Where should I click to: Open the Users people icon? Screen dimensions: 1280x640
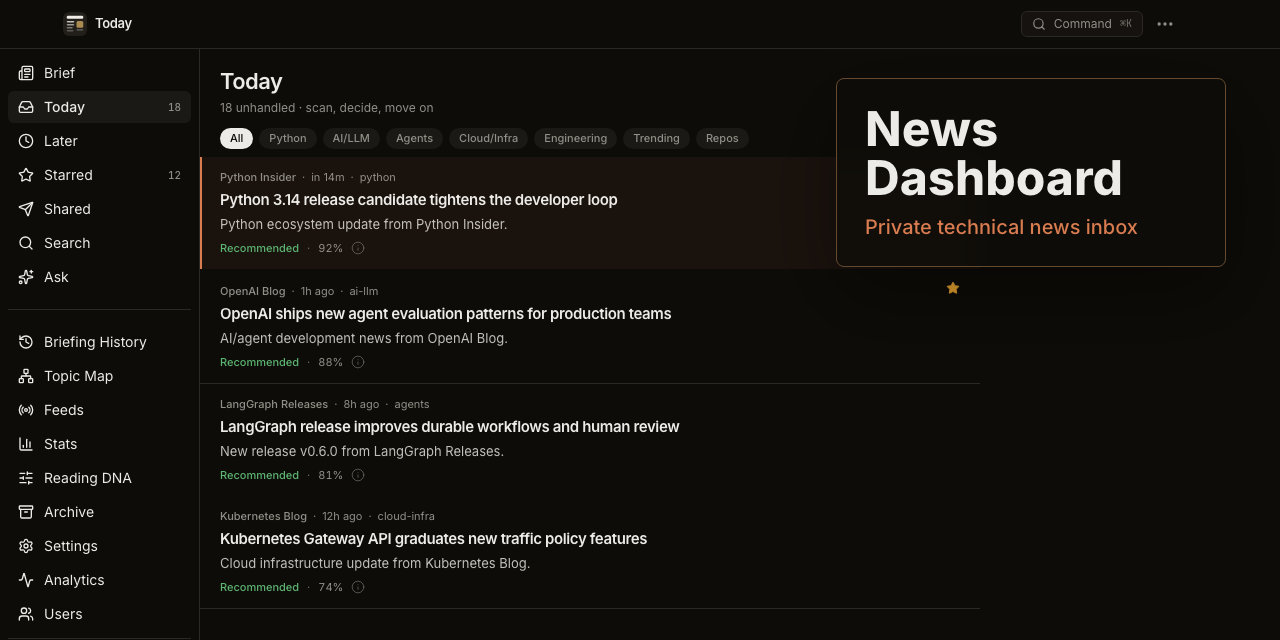coord(26,614)
